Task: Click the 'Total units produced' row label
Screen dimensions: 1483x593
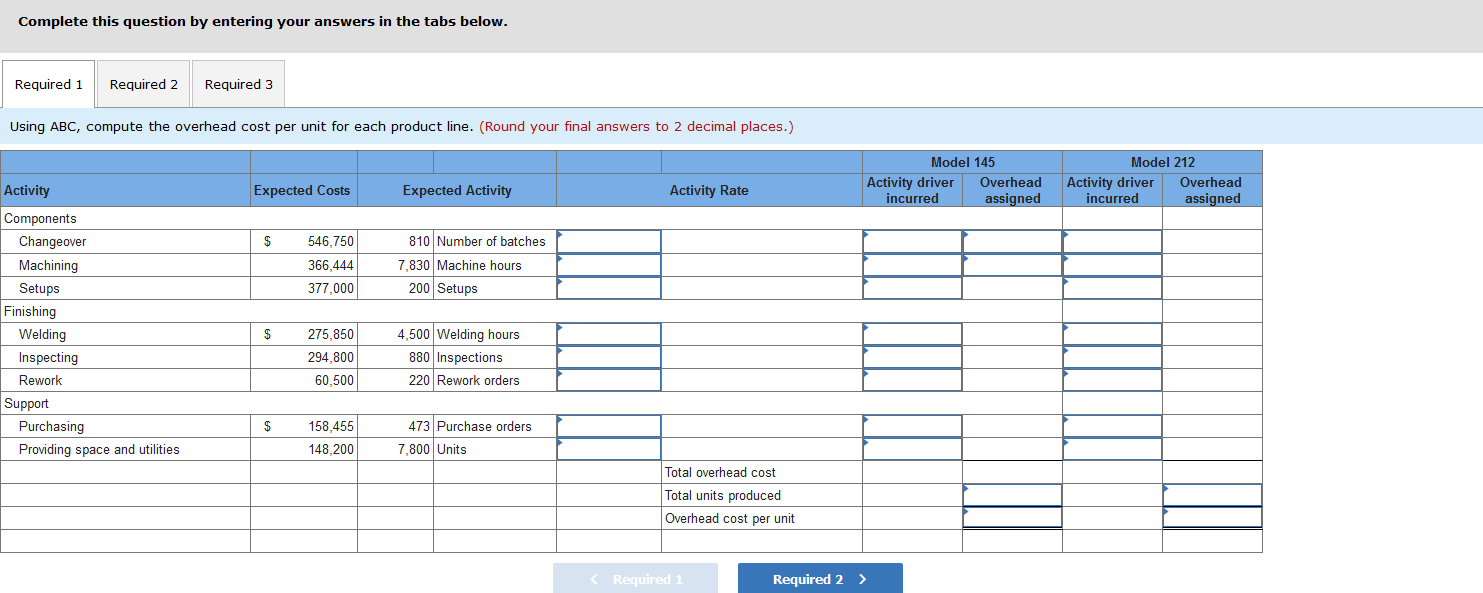Action: 723,495
